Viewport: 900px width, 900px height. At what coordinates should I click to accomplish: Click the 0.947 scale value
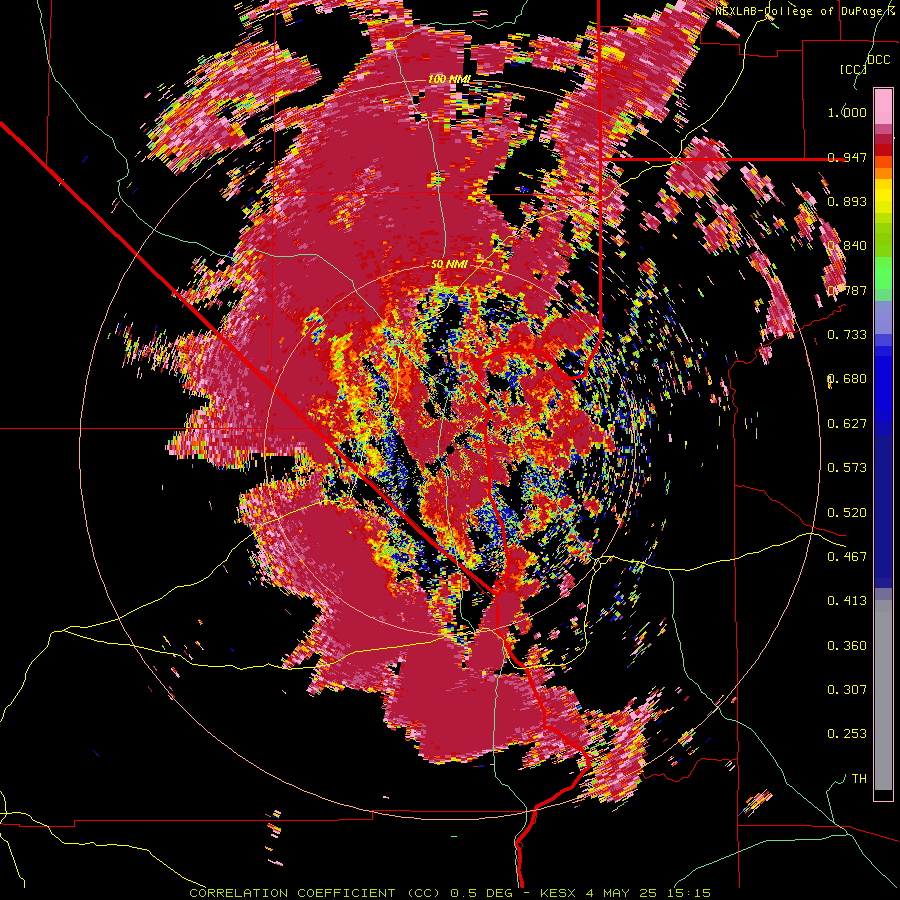pyautogui.click(x=847, y=157)
